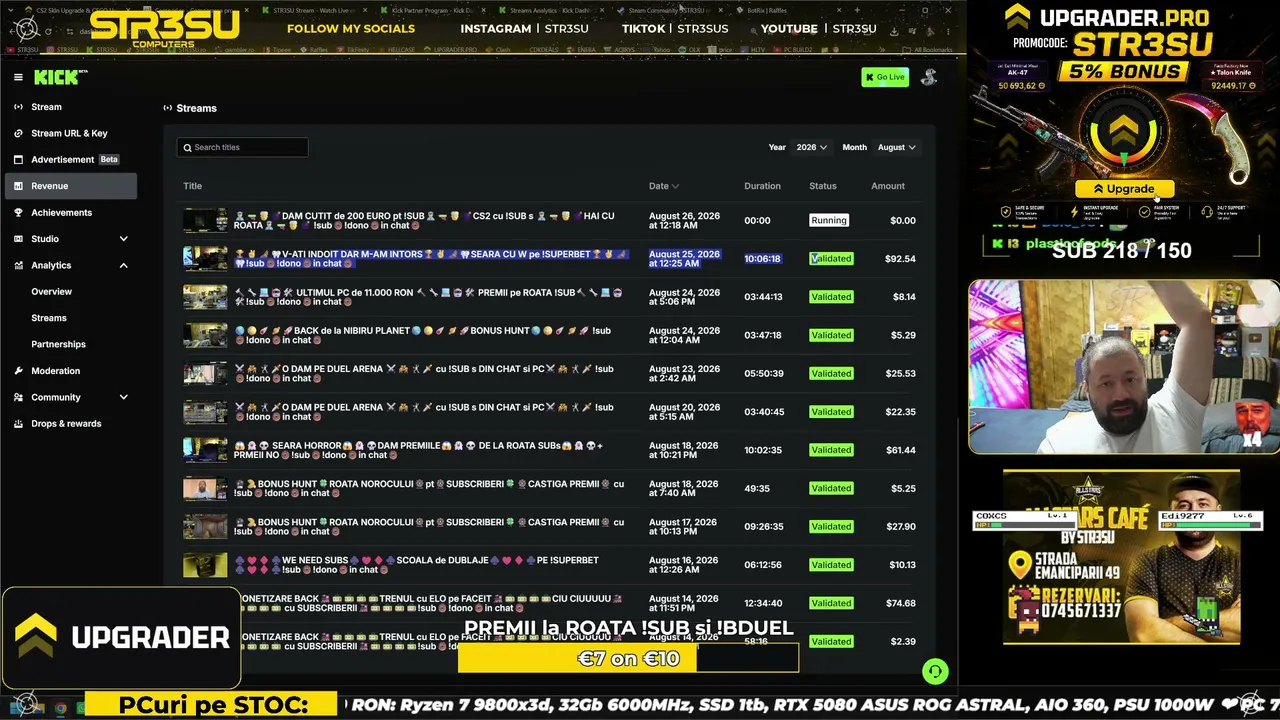The image size is (1280, 720).
Task: Click the Achievements trophy icon
Action: pos(19,213)
